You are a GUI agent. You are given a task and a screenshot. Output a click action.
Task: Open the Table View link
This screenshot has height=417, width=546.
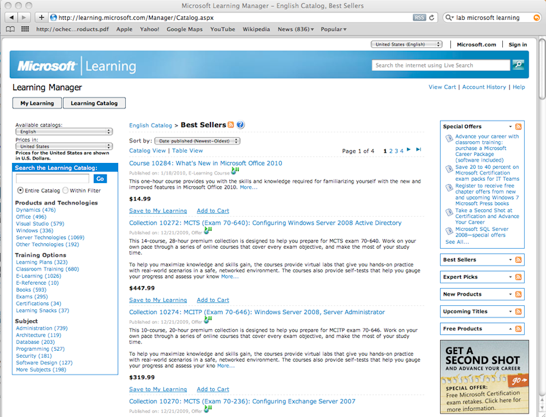187,151
